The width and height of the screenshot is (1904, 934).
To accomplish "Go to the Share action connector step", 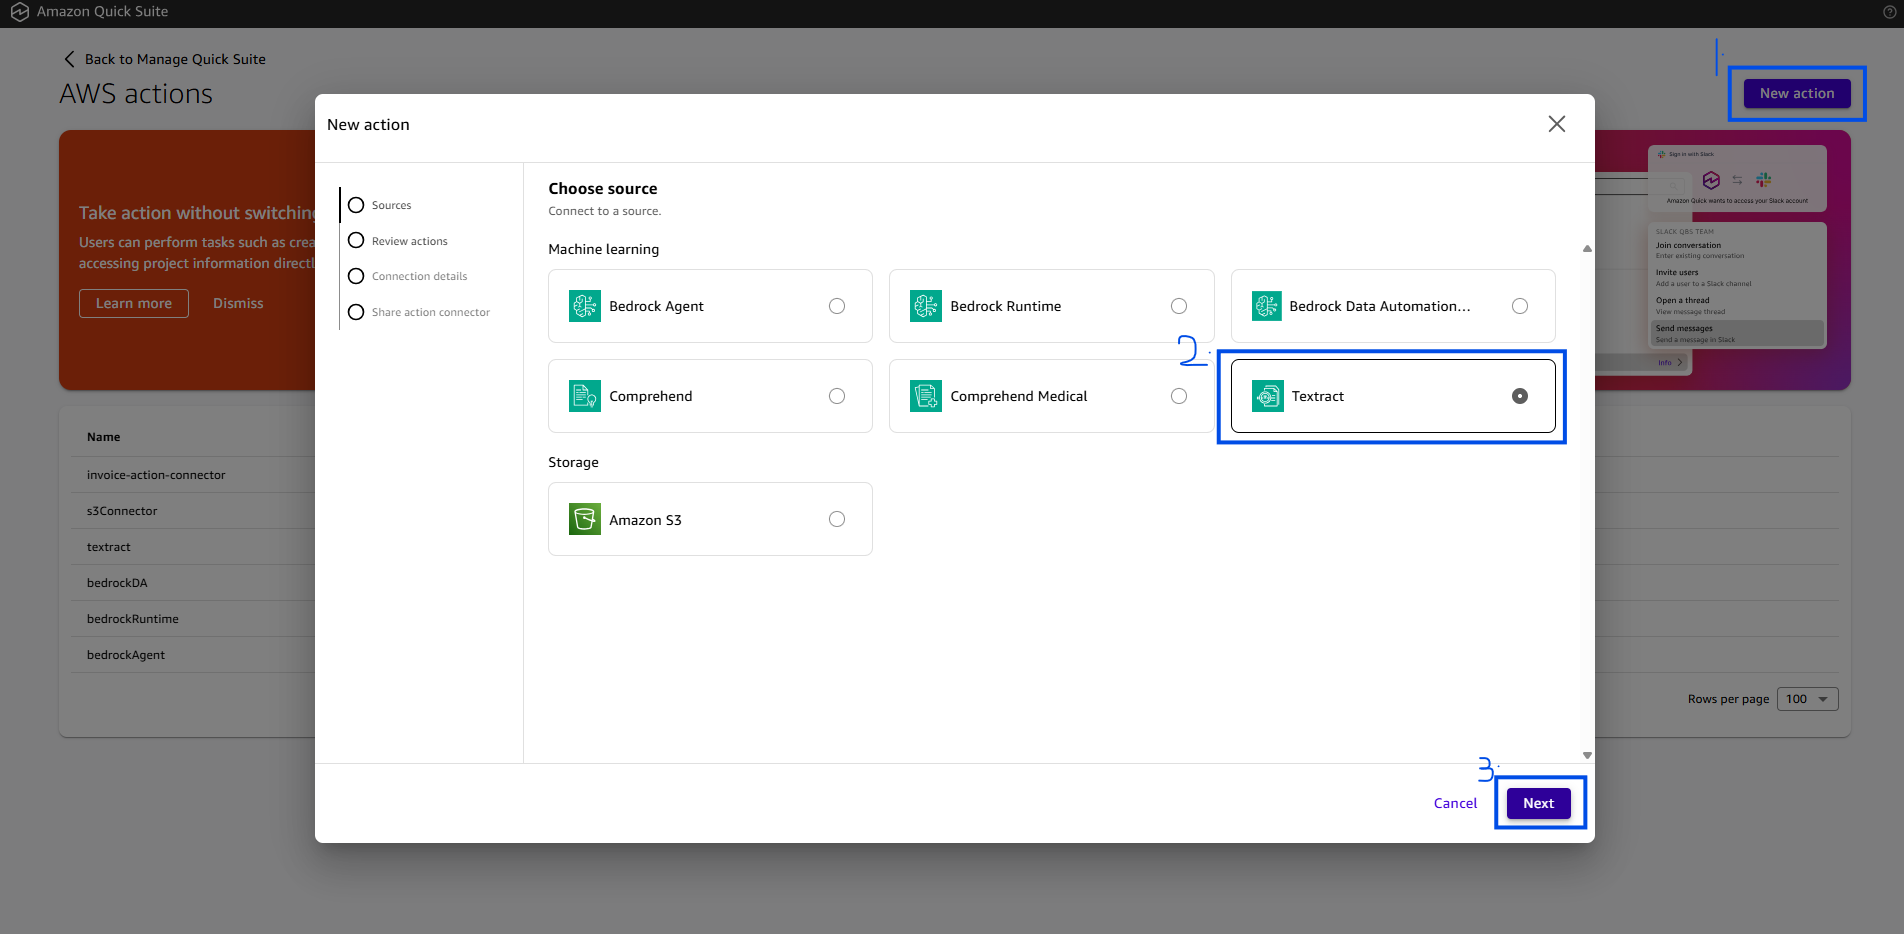I will tap(419, 312).
